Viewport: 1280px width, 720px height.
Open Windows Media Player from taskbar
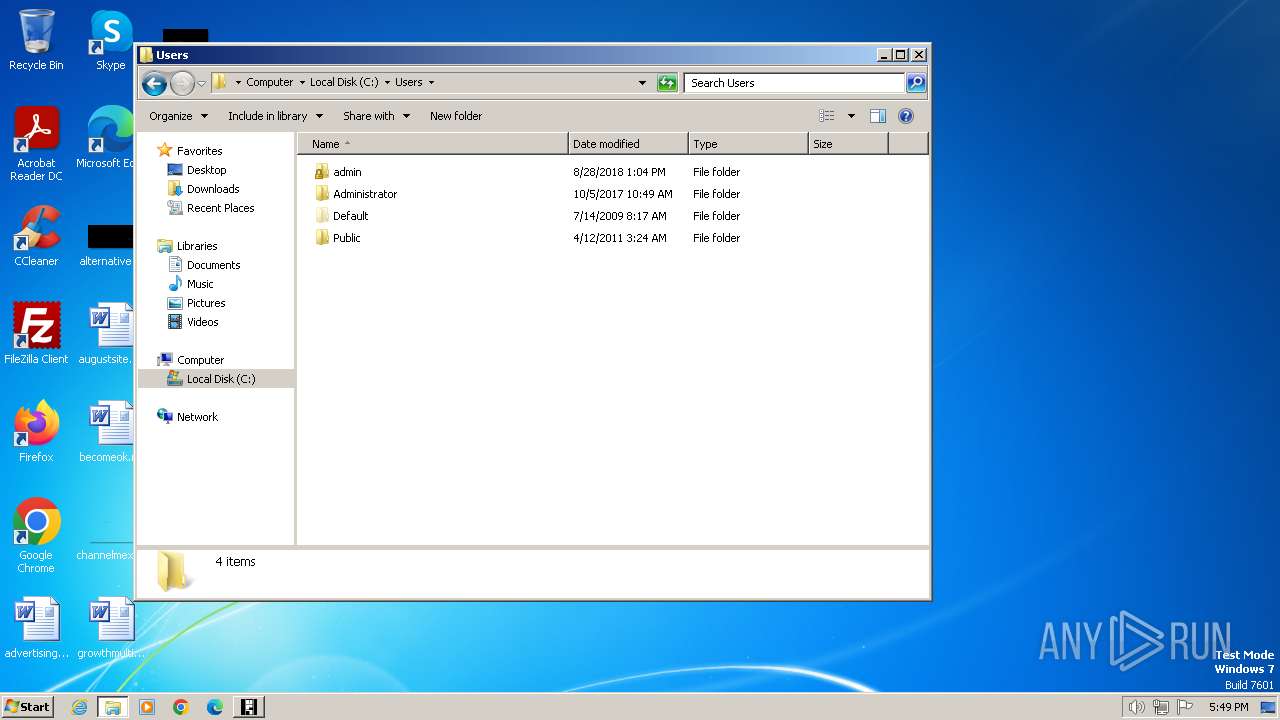[x=147, y=707]
